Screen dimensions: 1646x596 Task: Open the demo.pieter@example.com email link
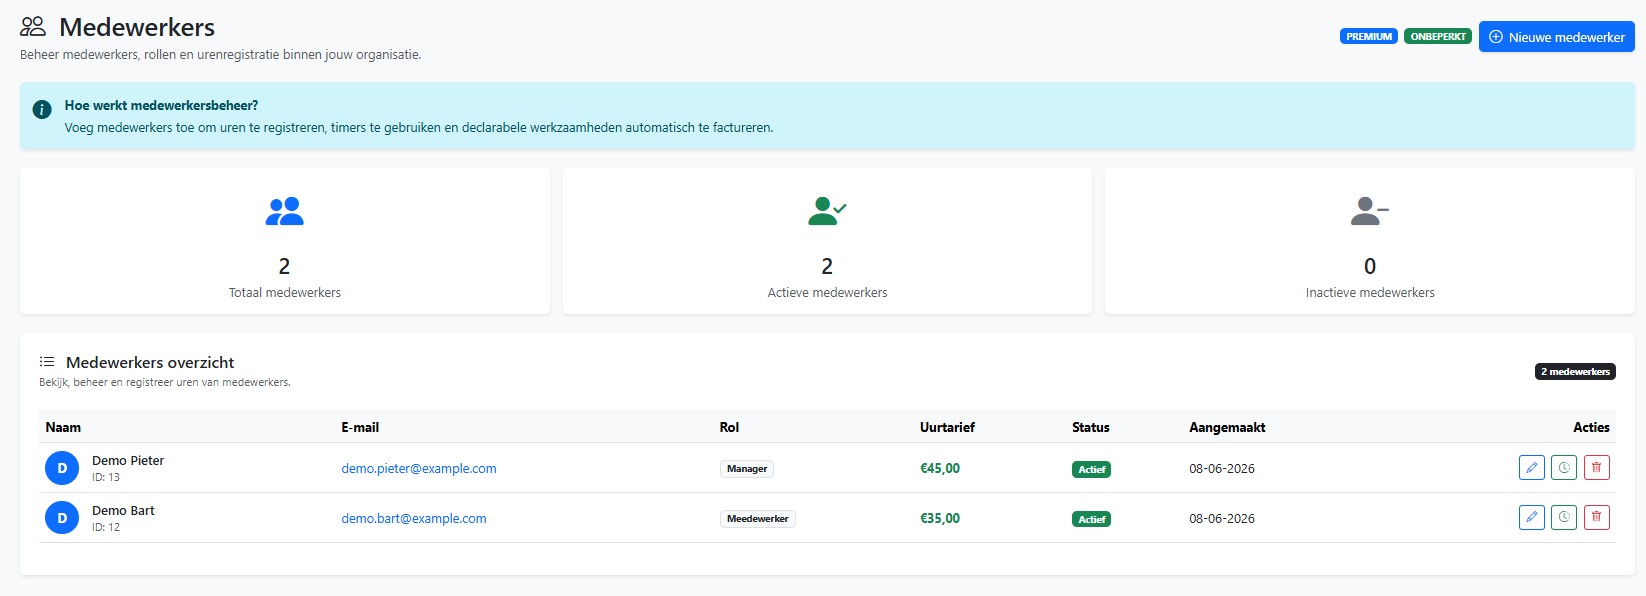(419, 468)
